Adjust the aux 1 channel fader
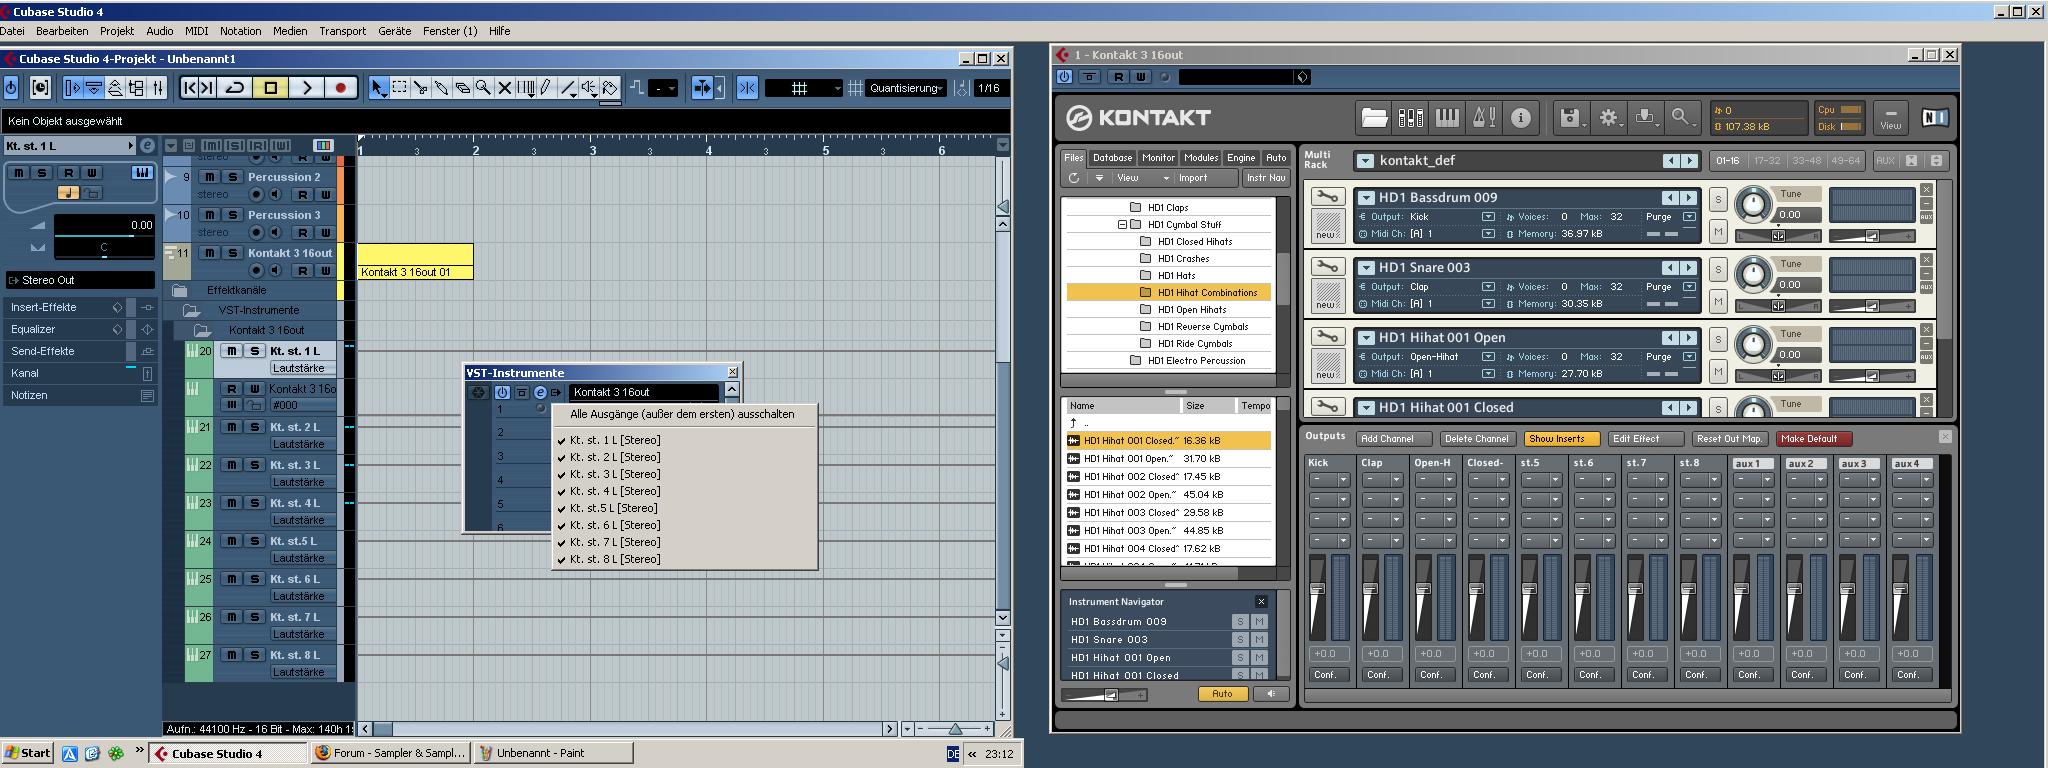Viewport: 2048px width, 768px height. tap(1741, 588)
